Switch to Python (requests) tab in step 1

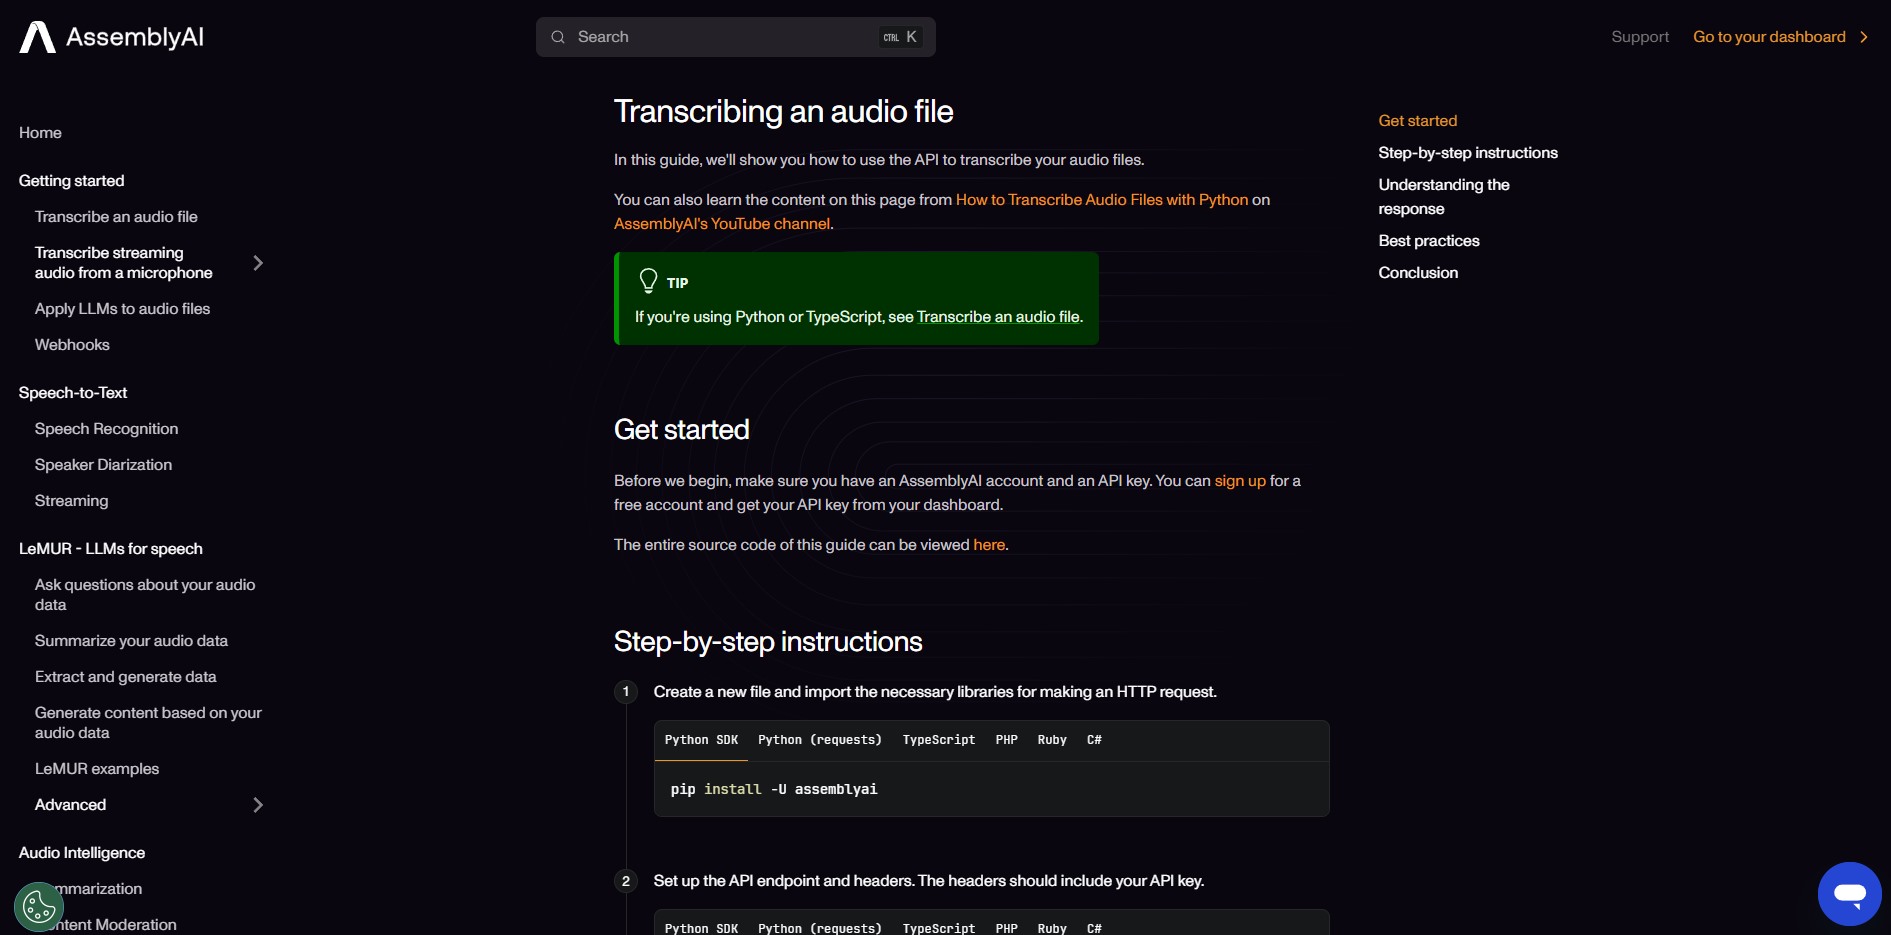click(x=820, y=740)
